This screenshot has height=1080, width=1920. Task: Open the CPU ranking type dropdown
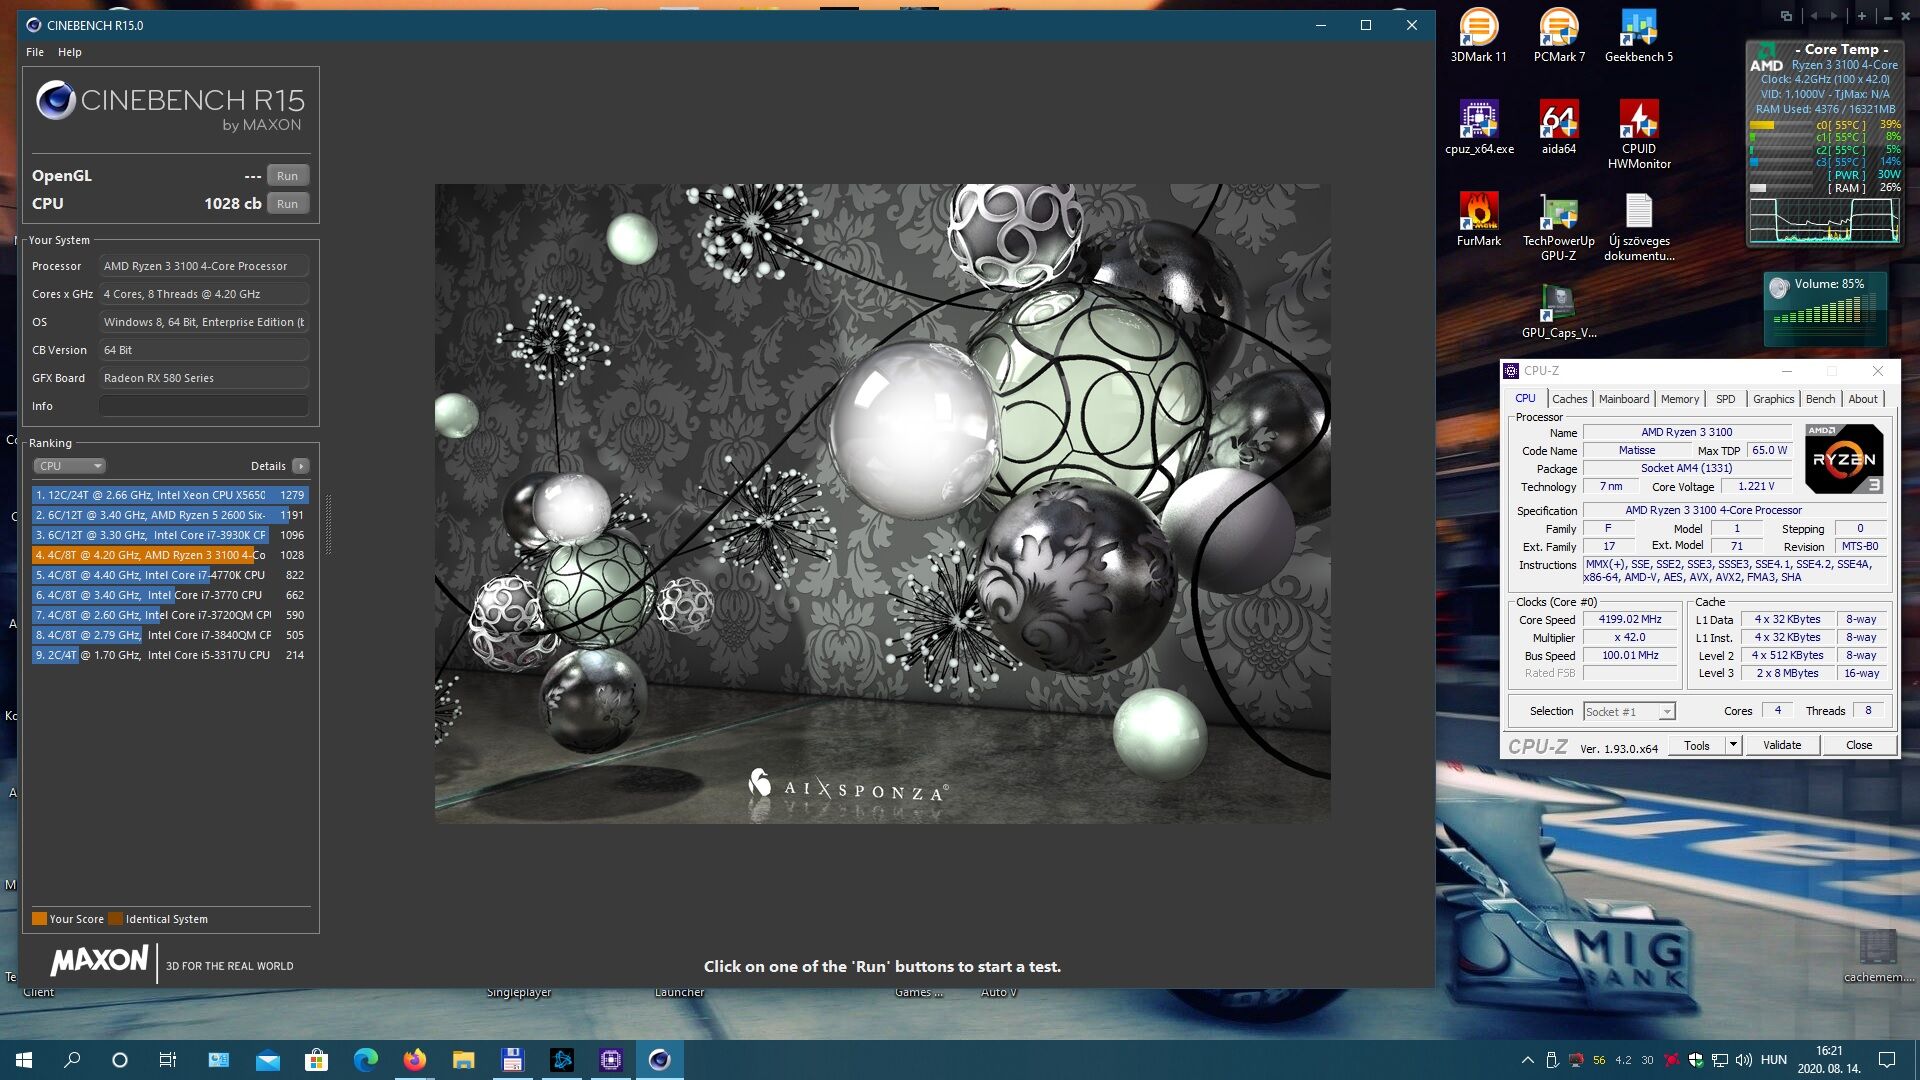[69, 466]
